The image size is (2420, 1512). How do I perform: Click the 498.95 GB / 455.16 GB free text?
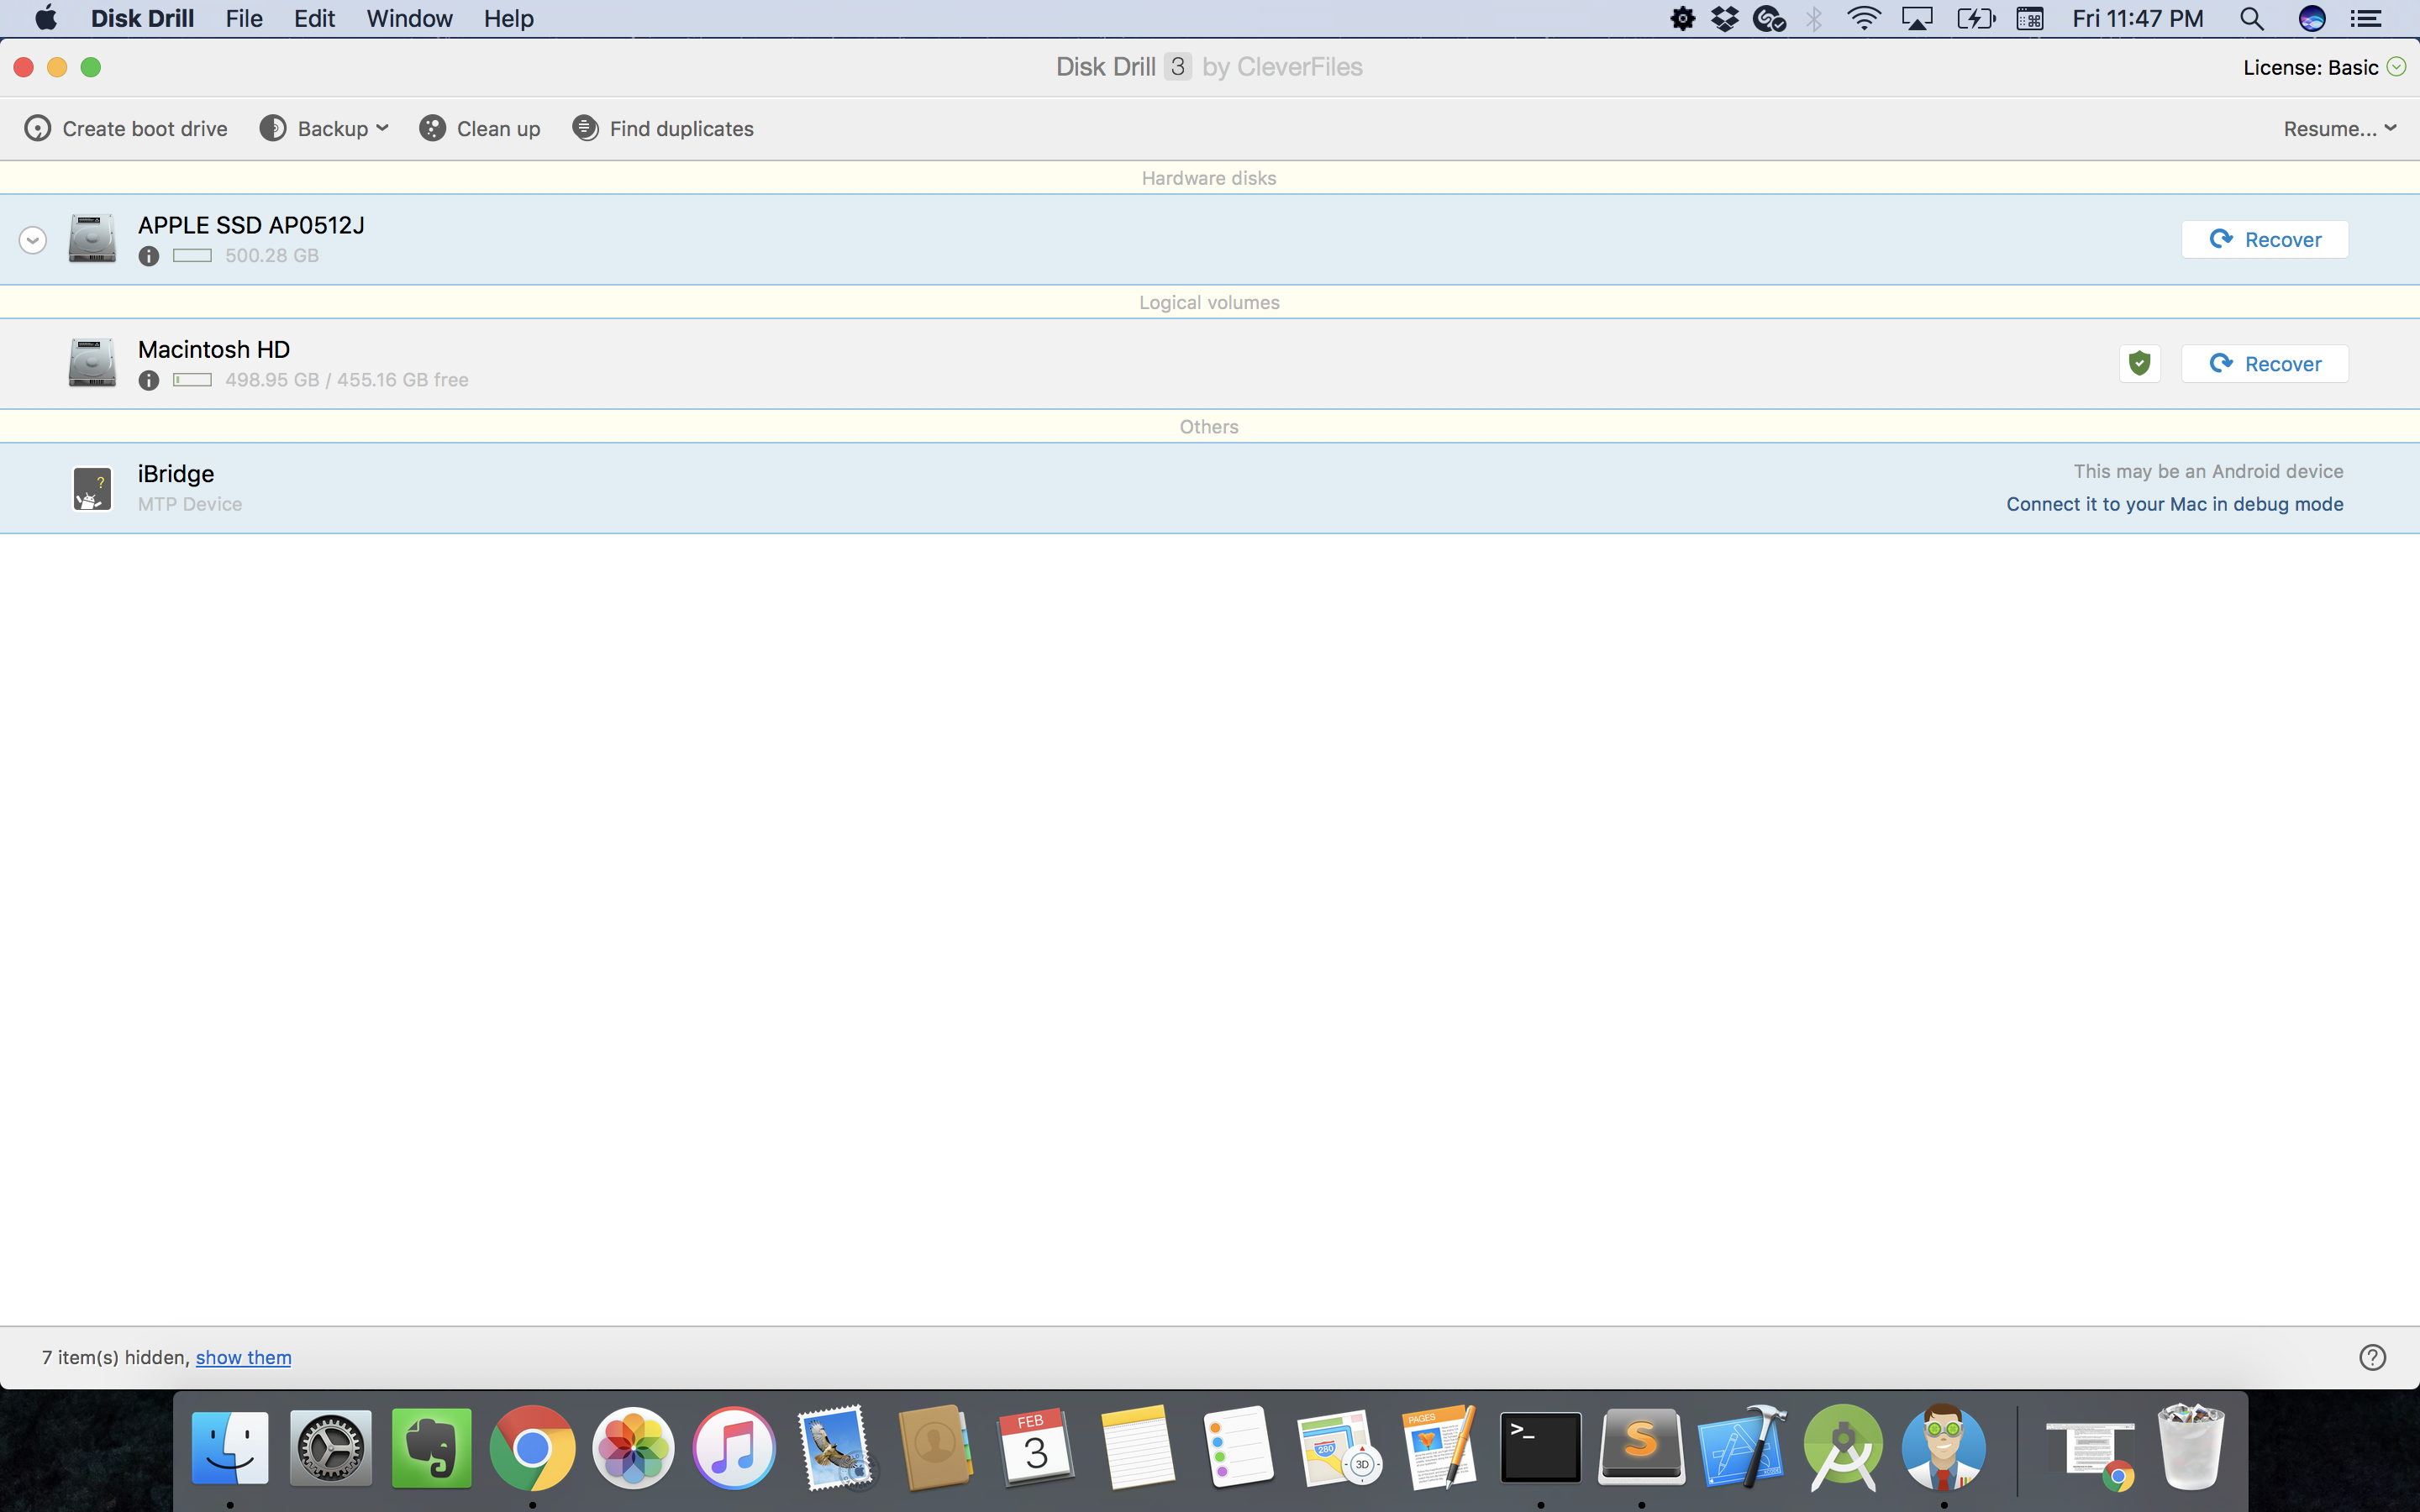point(347,380)
